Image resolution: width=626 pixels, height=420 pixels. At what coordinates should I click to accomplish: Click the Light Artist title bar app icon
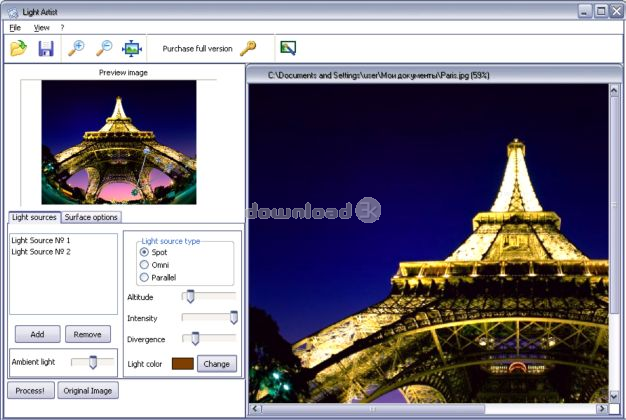click(13, 12)
